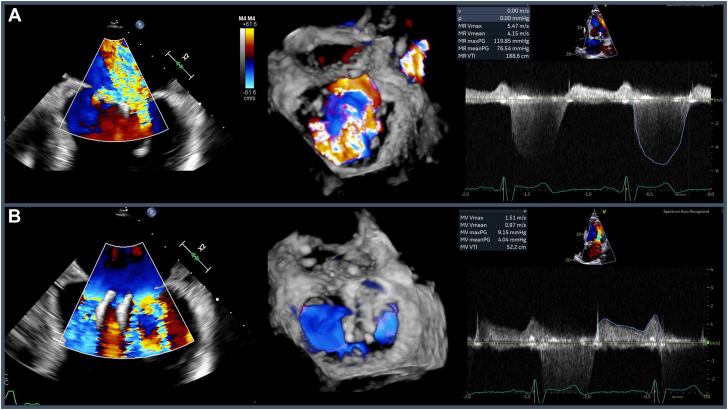The image size is (728, 410).
Task: Select the x2 scale marker in panel A
Action: coord(180,64)
